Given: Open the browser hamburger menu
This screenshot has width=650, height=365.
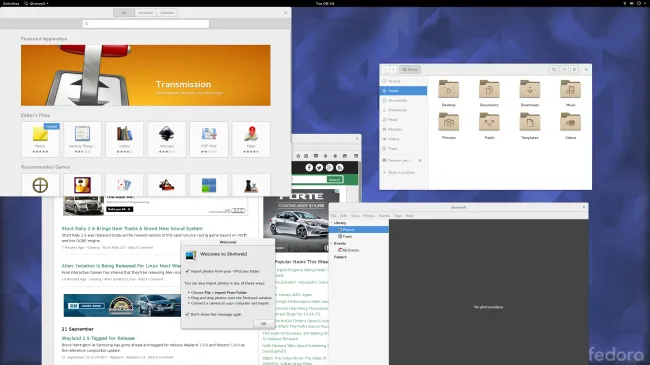Looking at the screenshot, I should point(356,156).
